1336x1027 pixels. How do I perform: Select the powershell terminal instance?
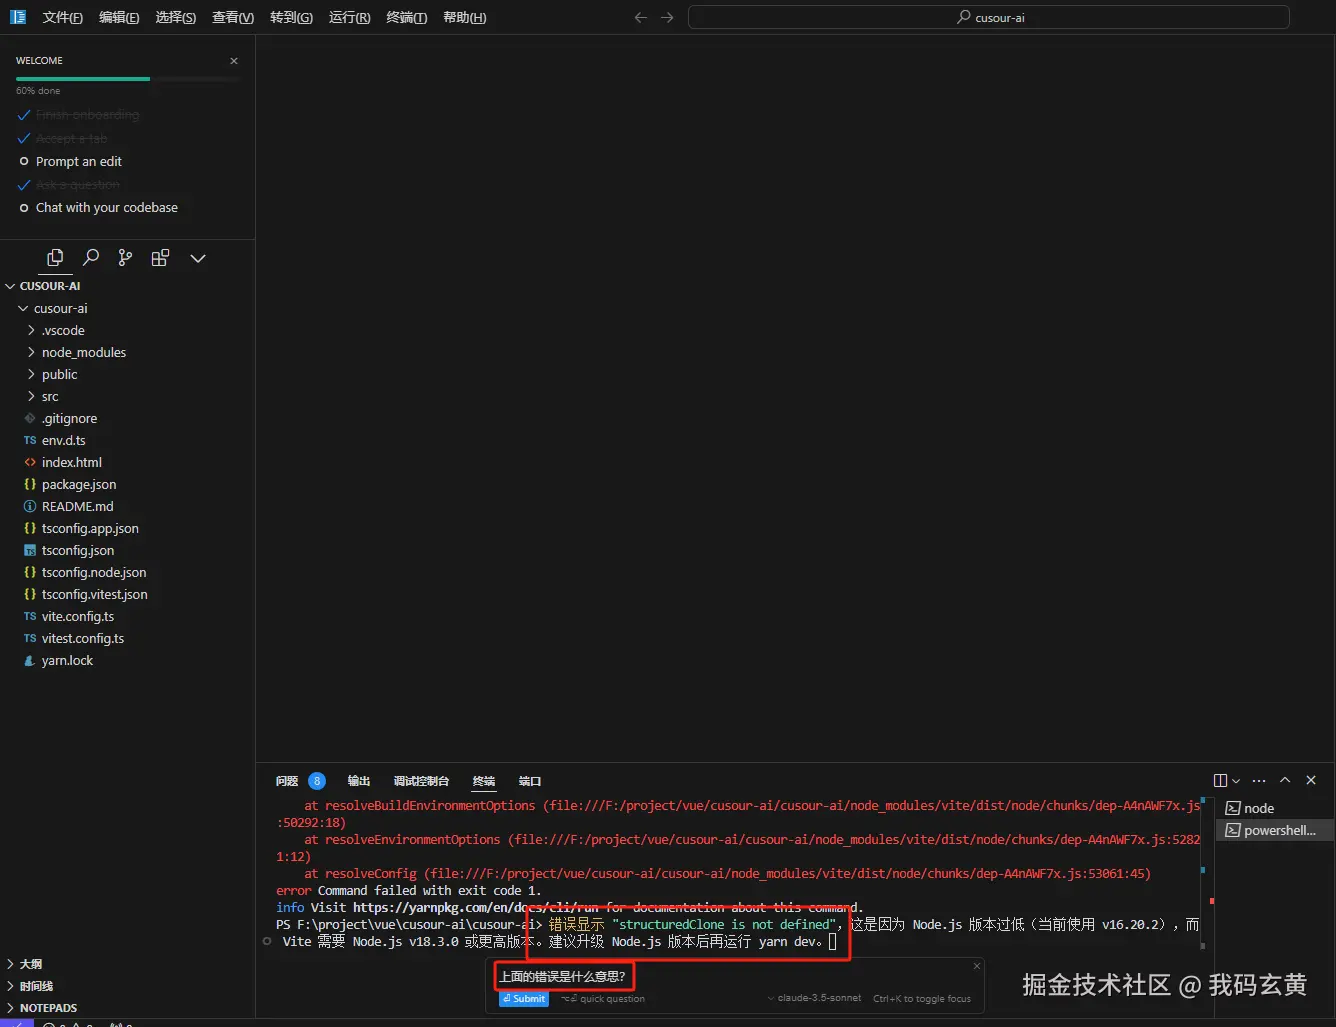tap(1275, 830)
